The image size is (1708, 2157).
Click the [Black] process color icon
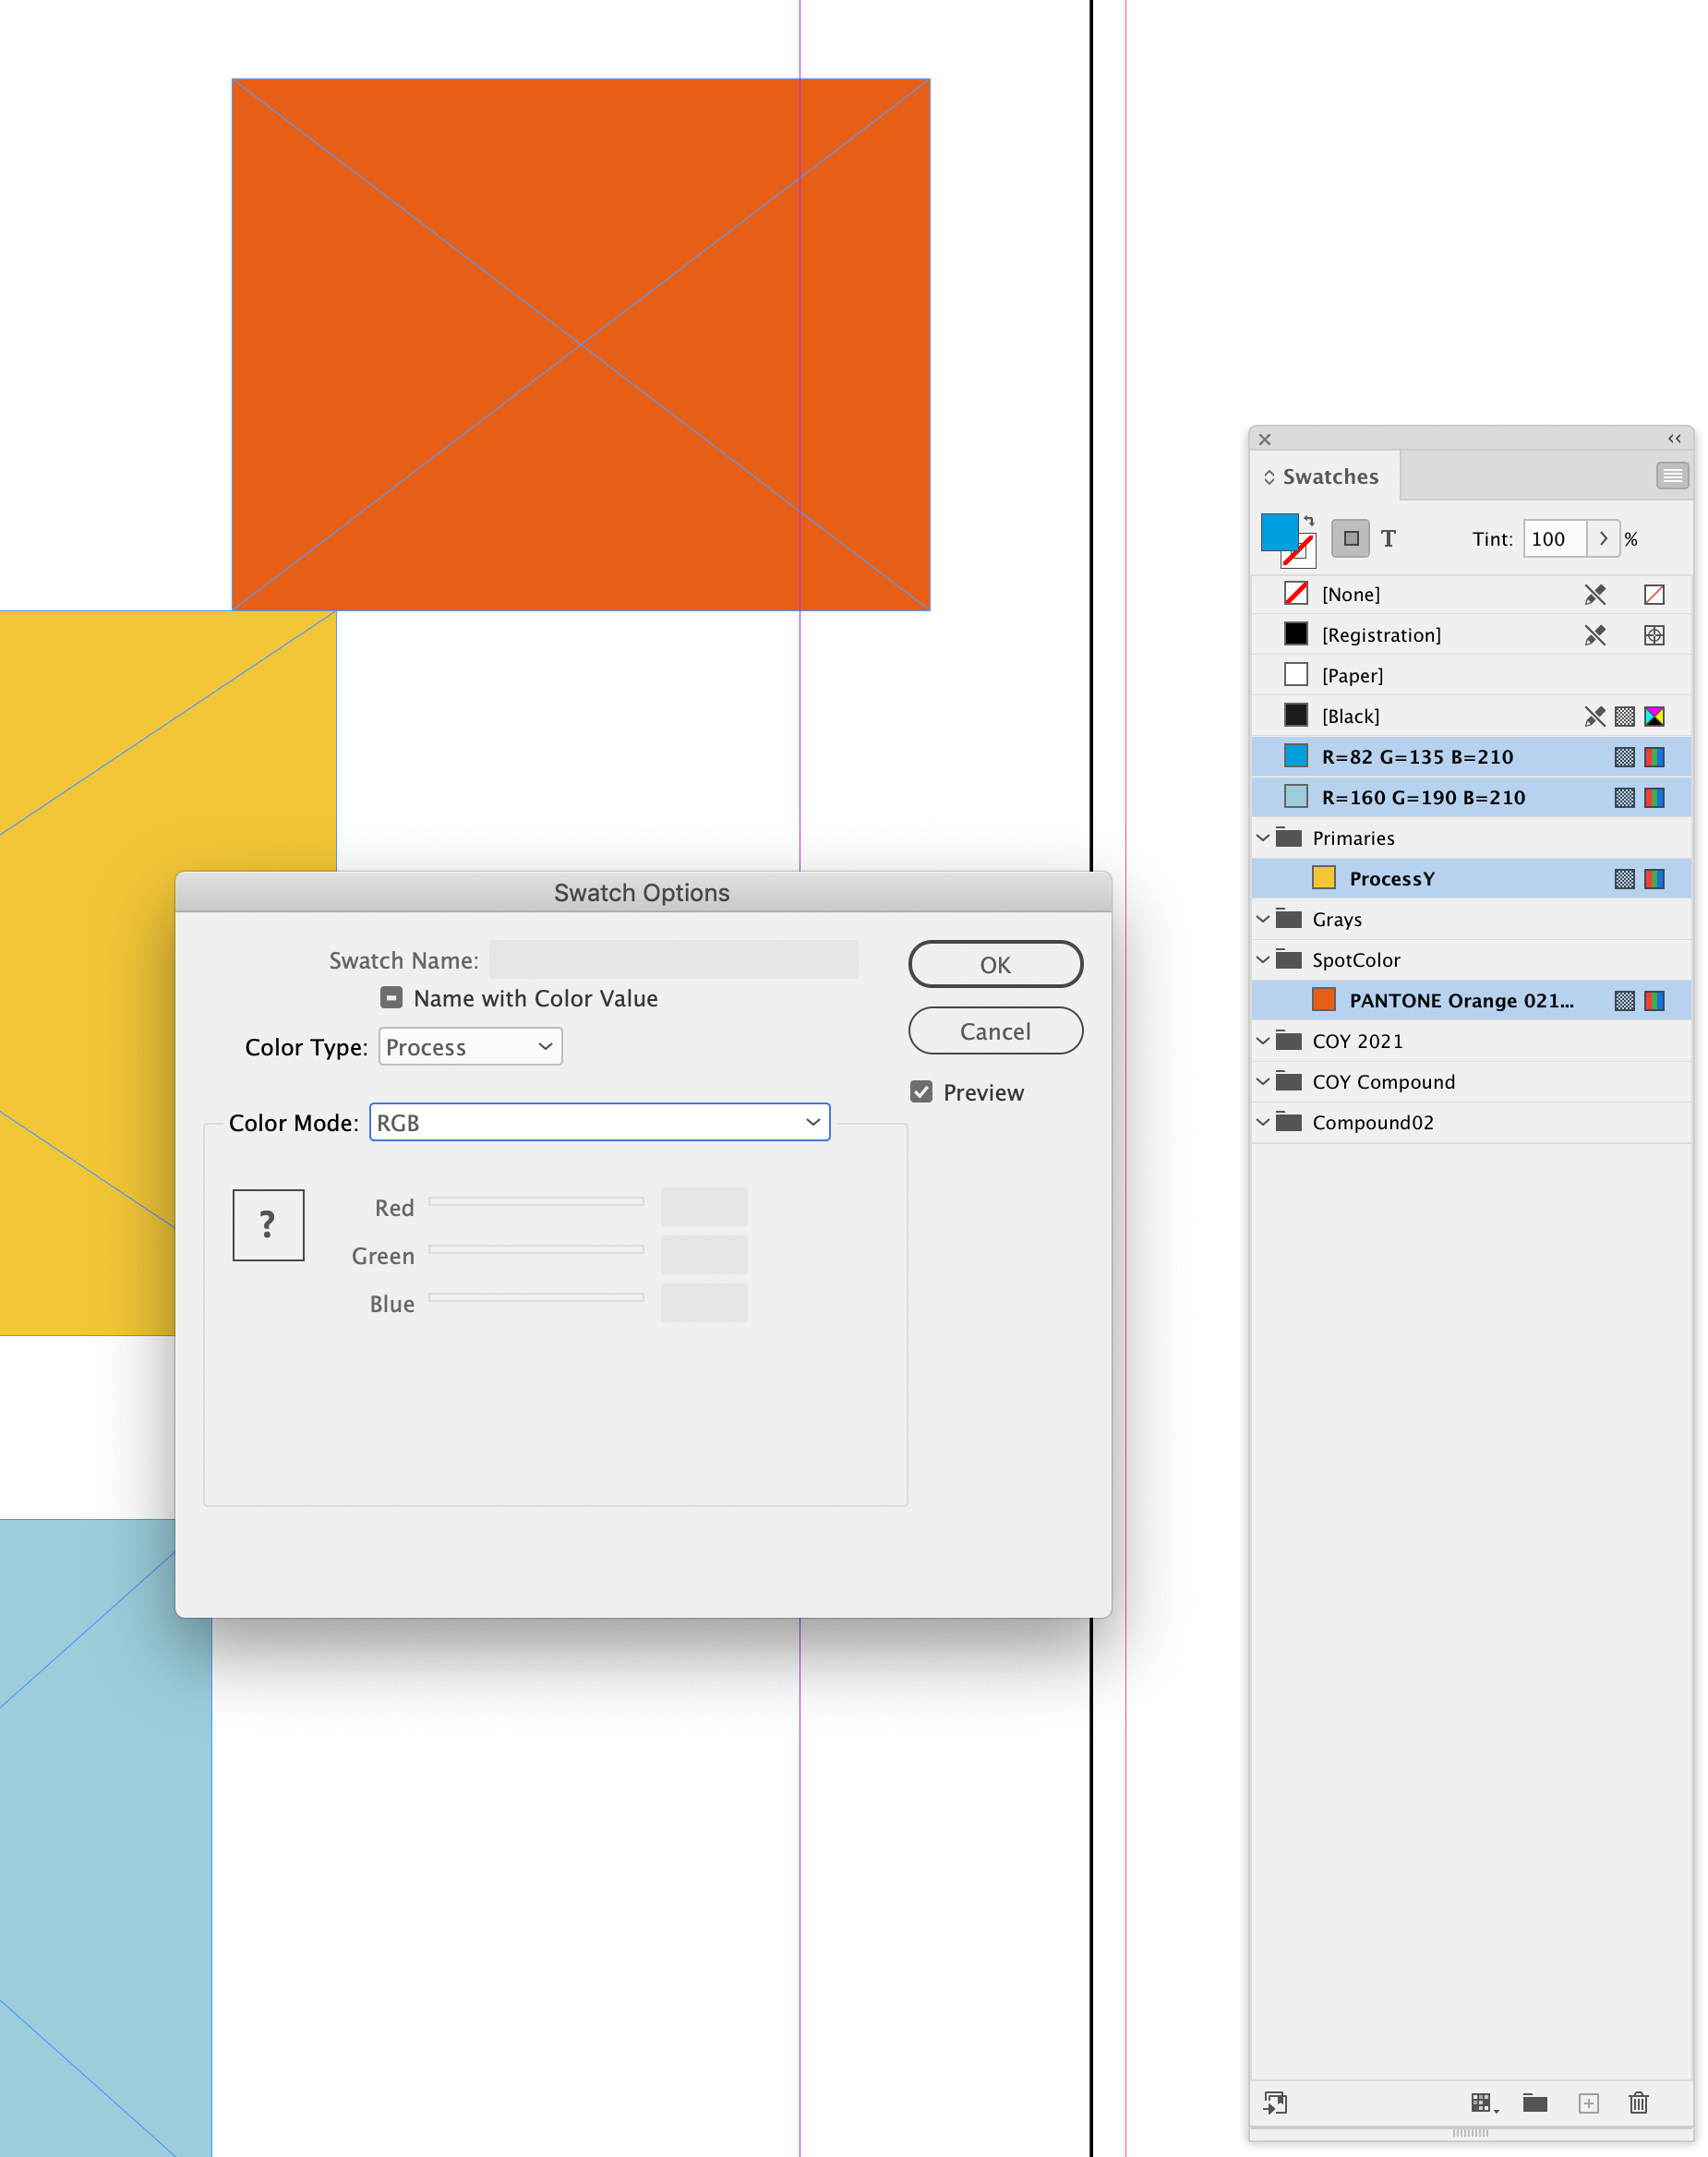click(1624, 716)
